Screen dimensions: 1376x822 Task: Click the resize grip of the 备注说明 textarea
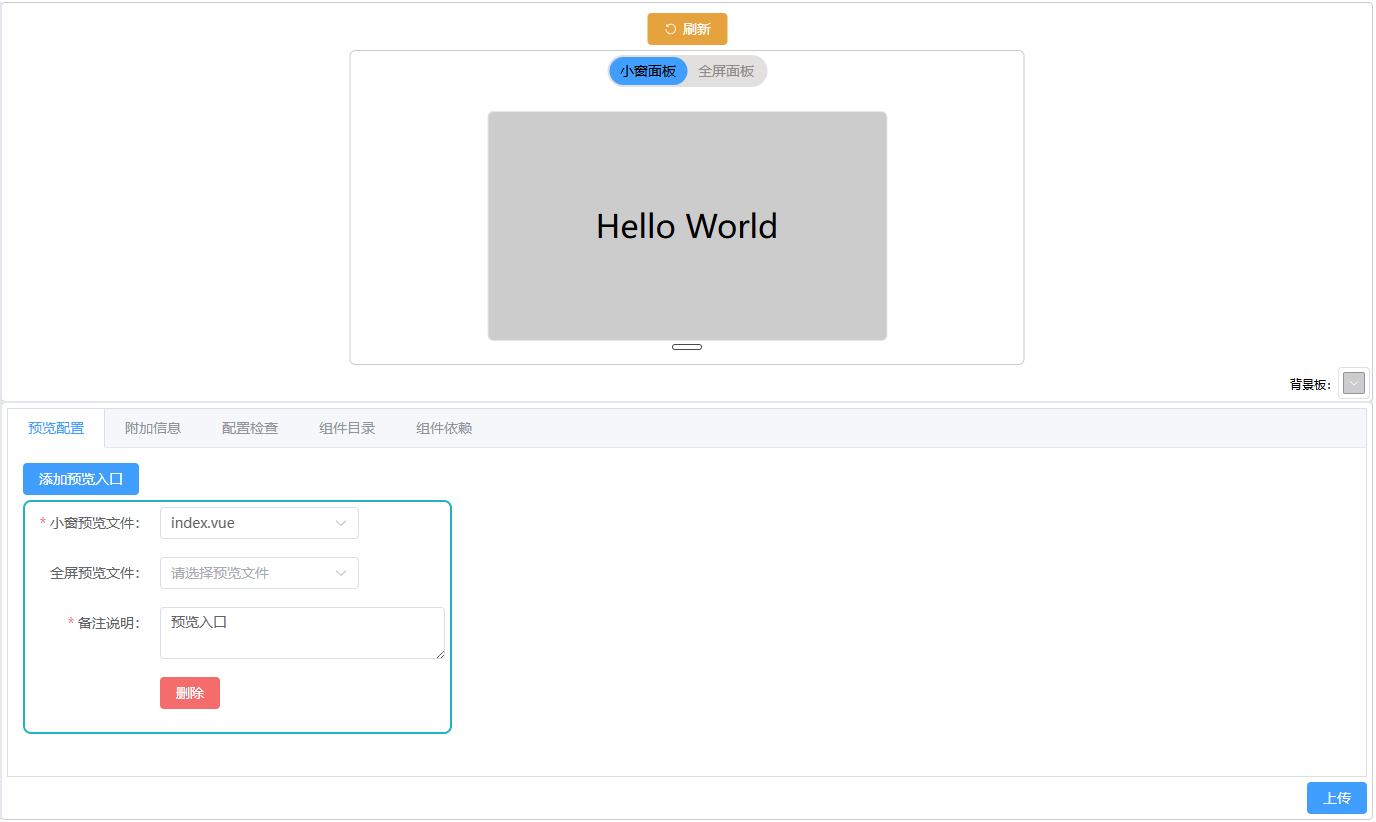[440, 654]
